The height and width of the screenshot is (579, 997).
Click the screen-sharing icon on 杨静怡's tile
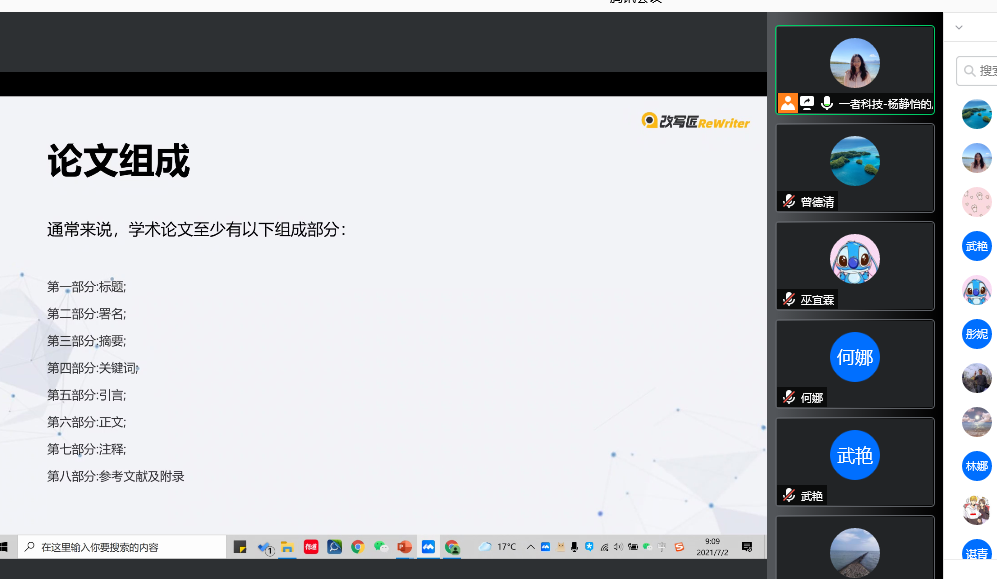coord(807,103)
